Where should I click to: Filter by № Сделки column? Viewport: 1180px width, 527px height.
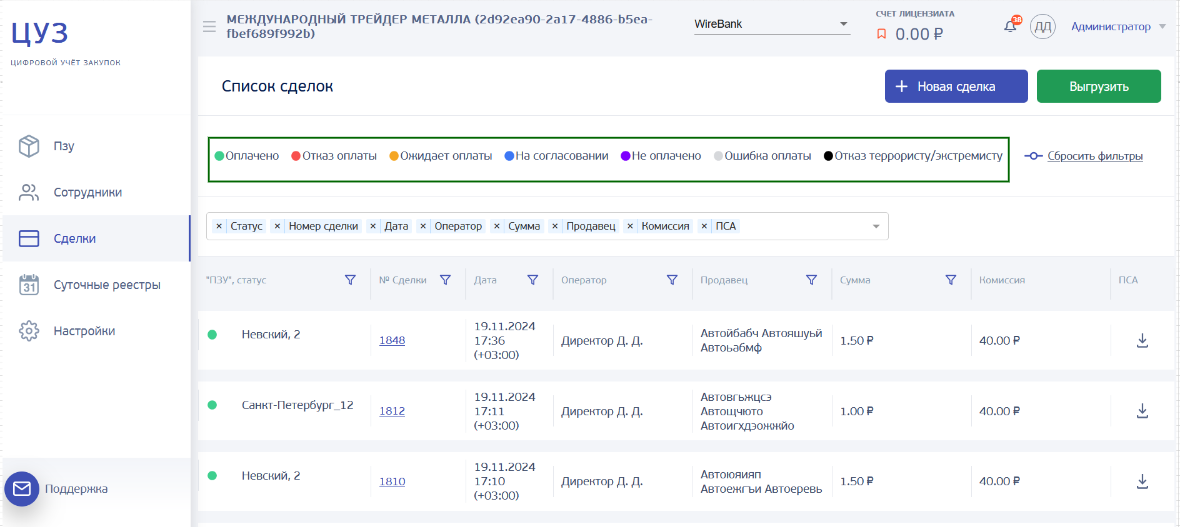tap(445, 280)
